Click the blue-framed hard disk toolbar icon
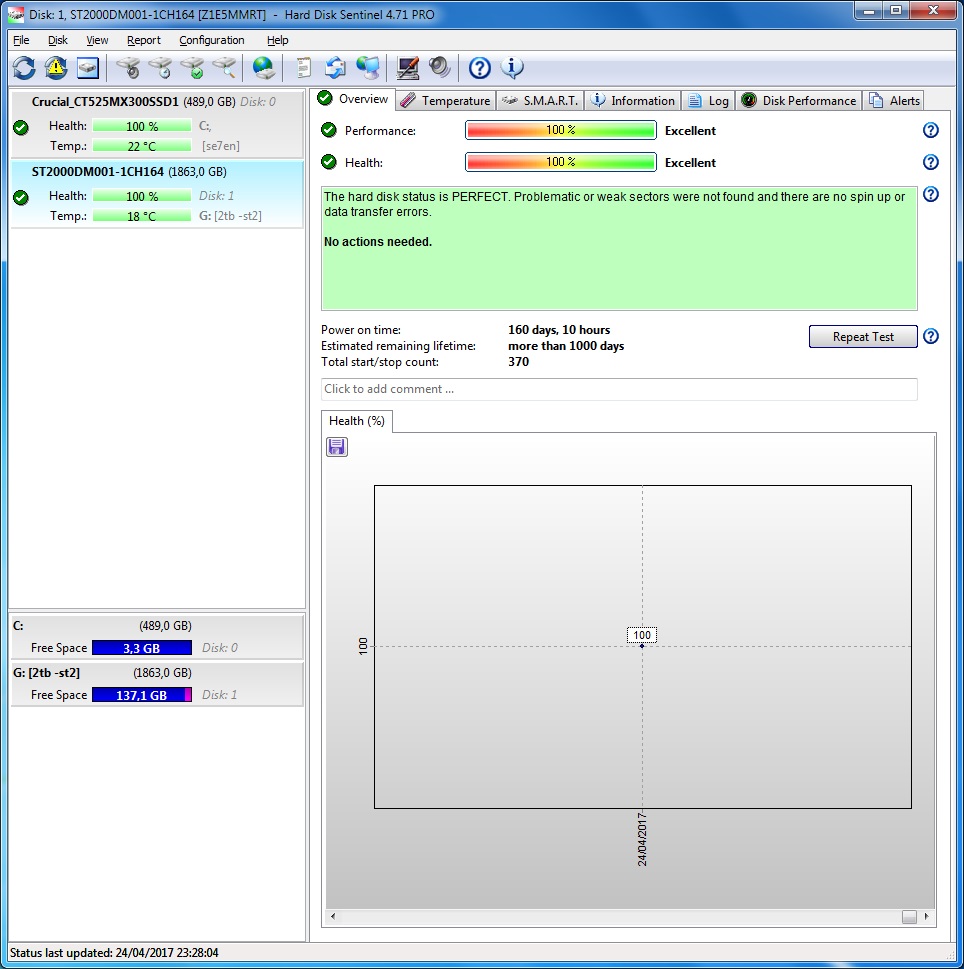The width and height of the screenshot is (964, 969). click(88, 68)
